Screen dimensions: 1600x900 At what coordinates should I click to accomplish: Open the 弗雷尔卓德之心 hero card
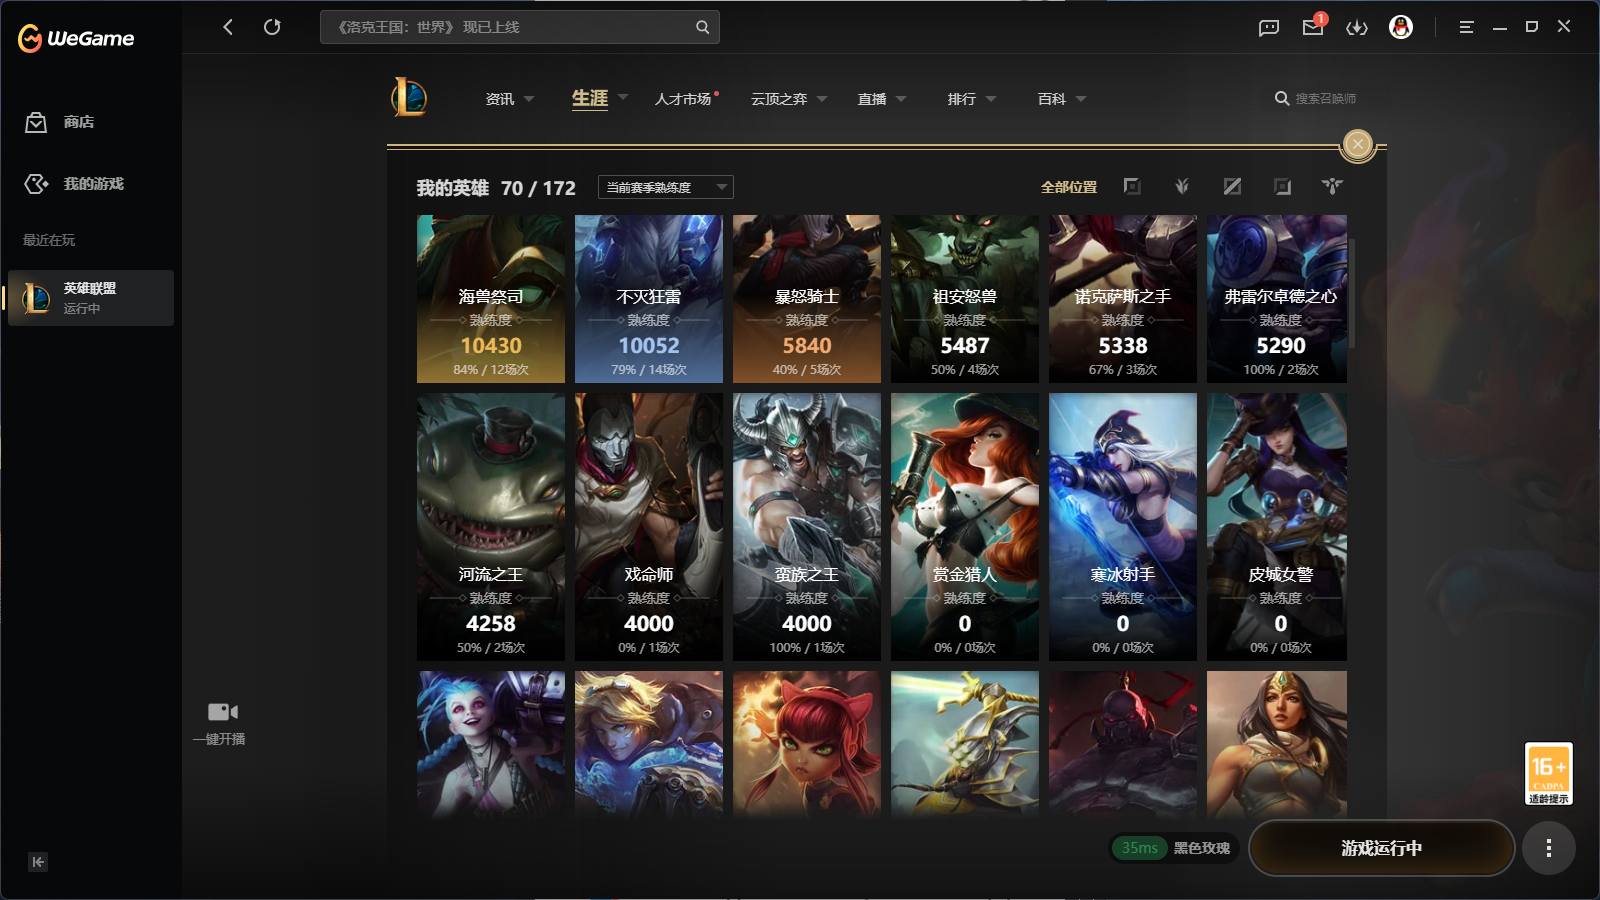[x=1277, y=299]
